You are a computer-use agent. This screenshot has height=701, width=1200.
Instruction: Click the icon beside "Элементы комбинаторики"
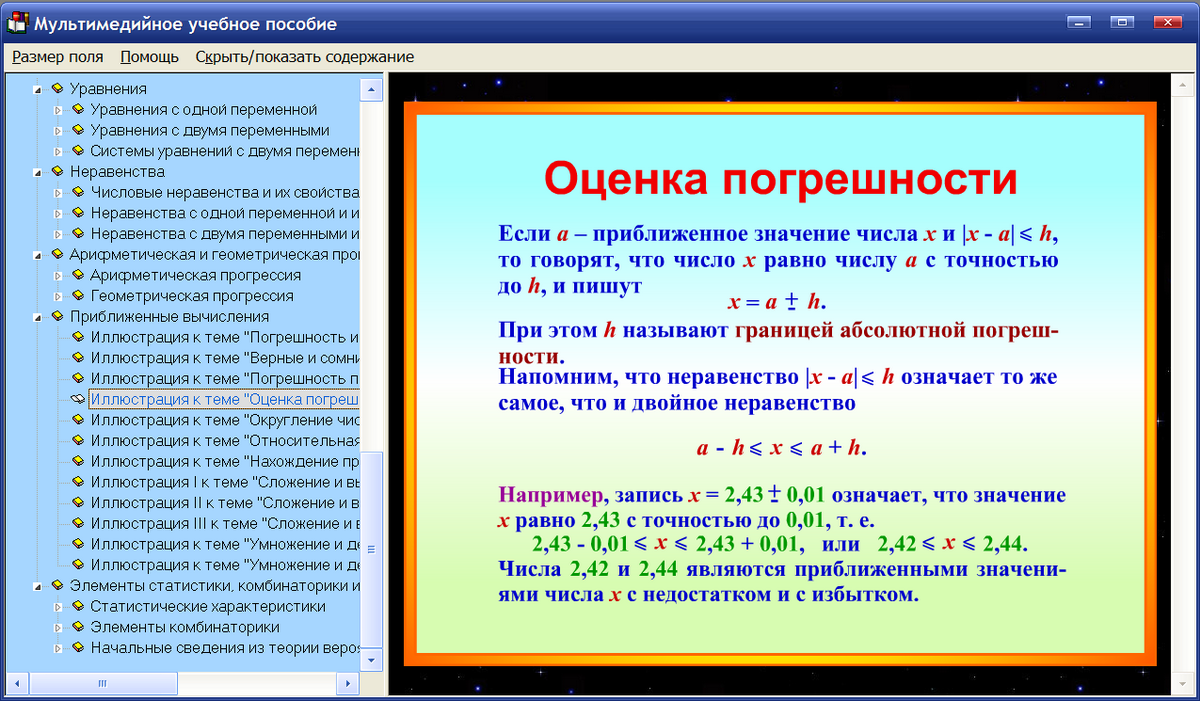pyautogui.click(x=76, y=625)
